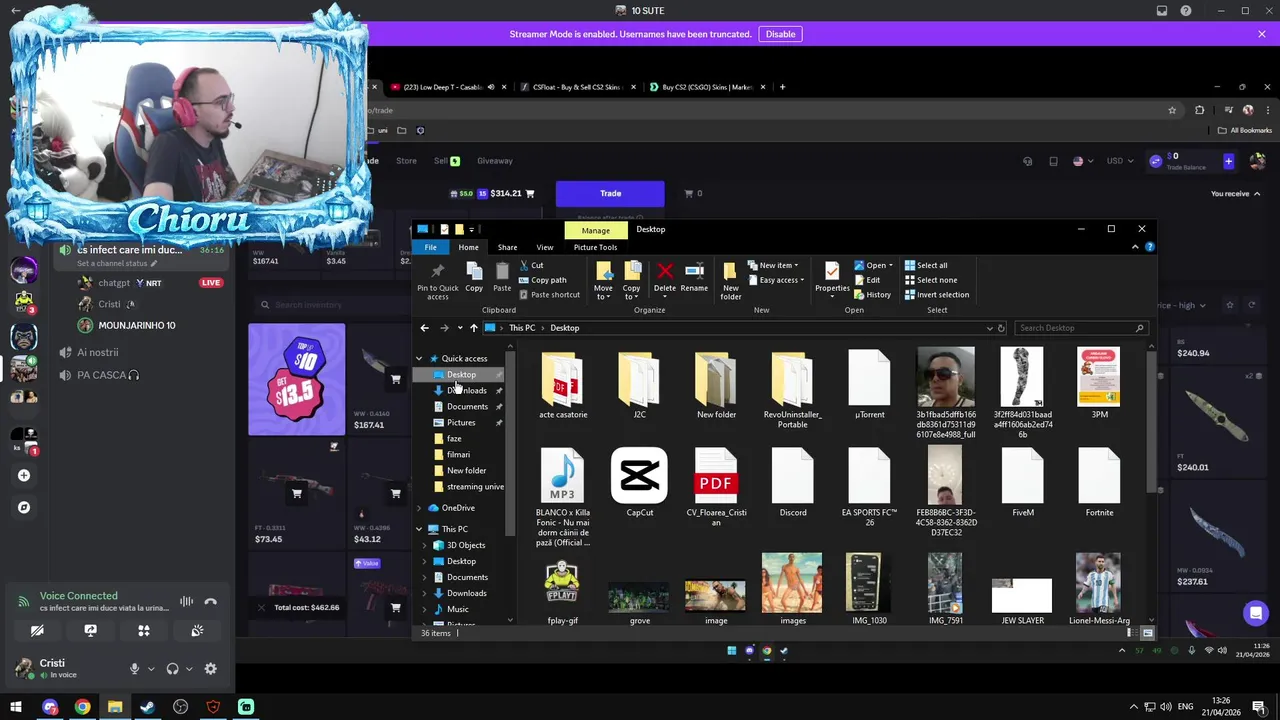Deafen Discord headphones
The image size is (1280, 720).
click(173, 669)
